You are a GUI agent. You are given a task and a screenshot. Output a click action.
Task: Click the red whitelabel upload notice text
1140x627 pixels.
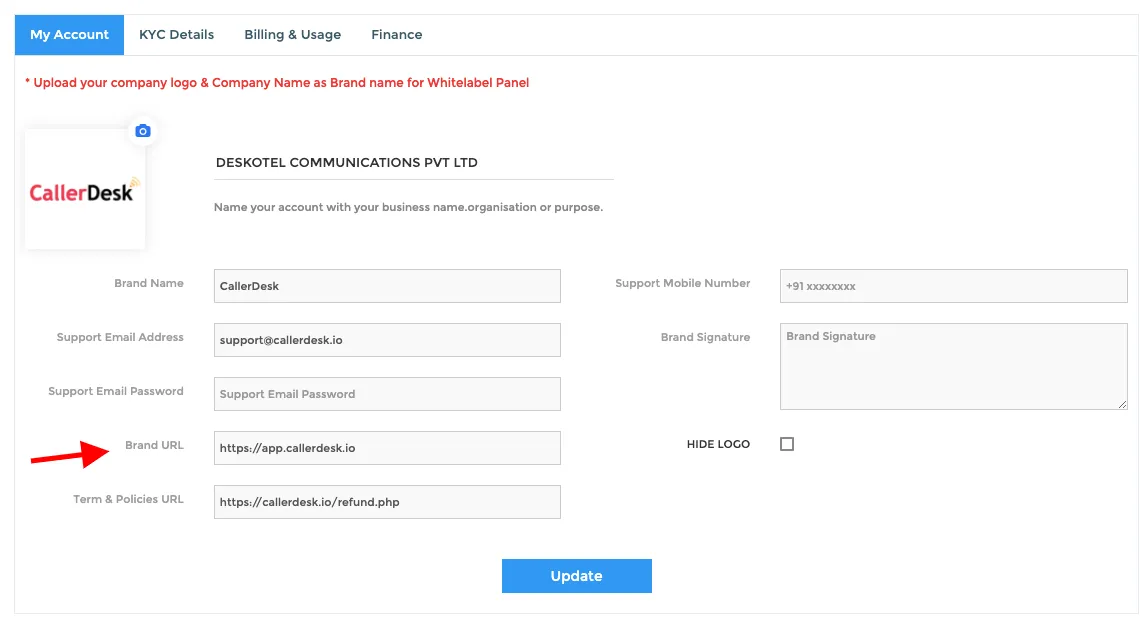[277, 83]
